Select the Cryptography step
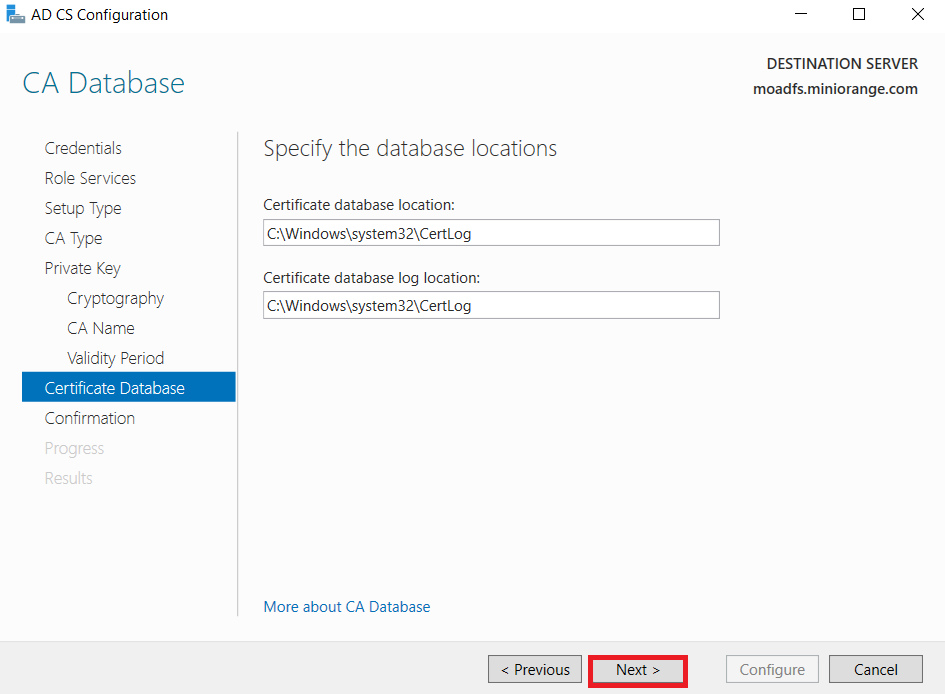 pyautogui.click(x=115, y=297)
